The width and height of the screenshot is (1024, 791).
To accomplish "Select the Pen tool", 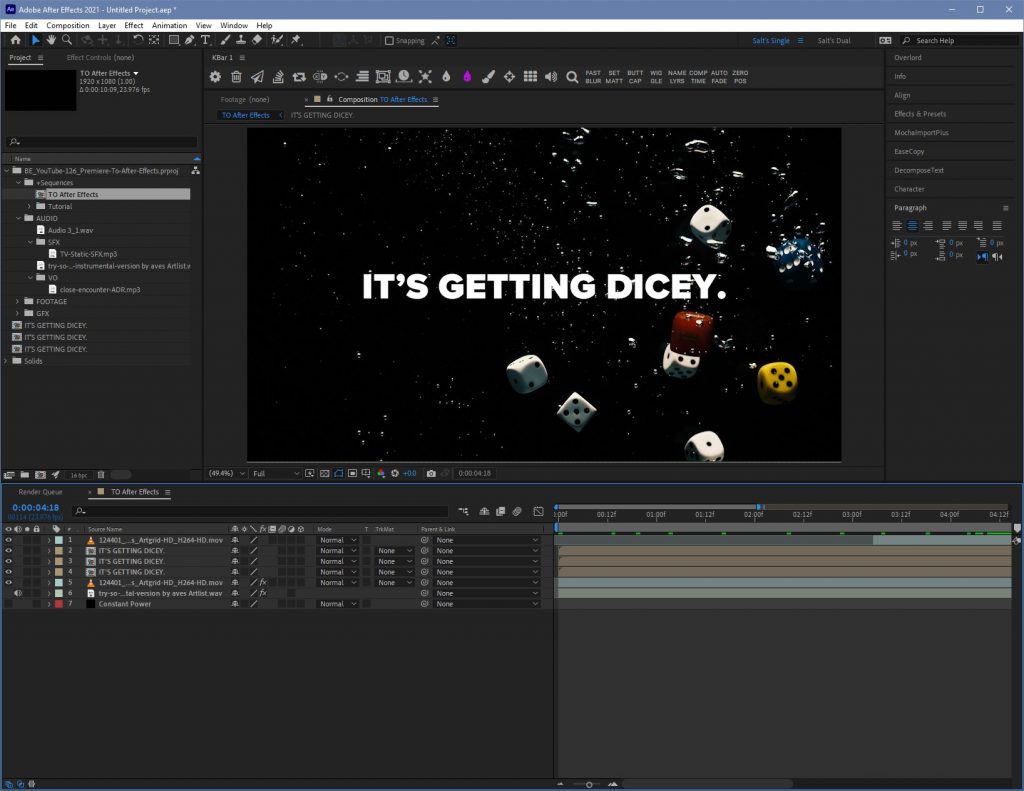I will point(190,40).
